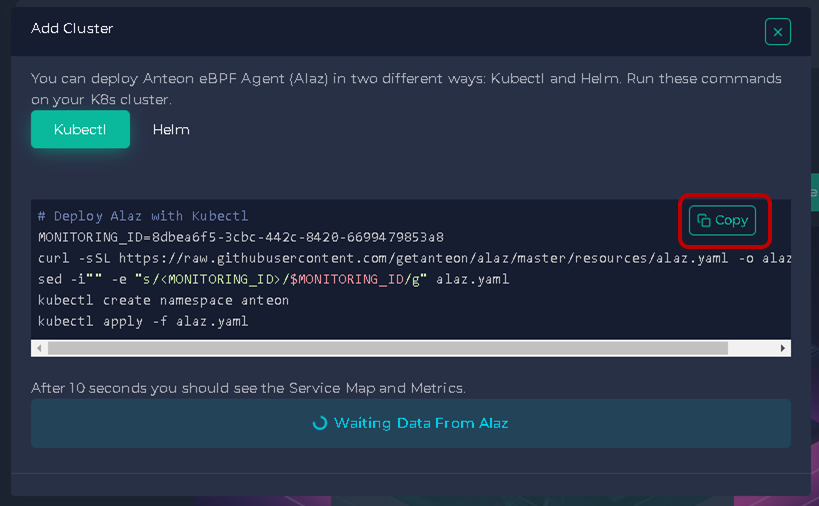This screenshot has height=506, width=819.
Task: Click the right arrow of code scrollbar
Action: 782,348
